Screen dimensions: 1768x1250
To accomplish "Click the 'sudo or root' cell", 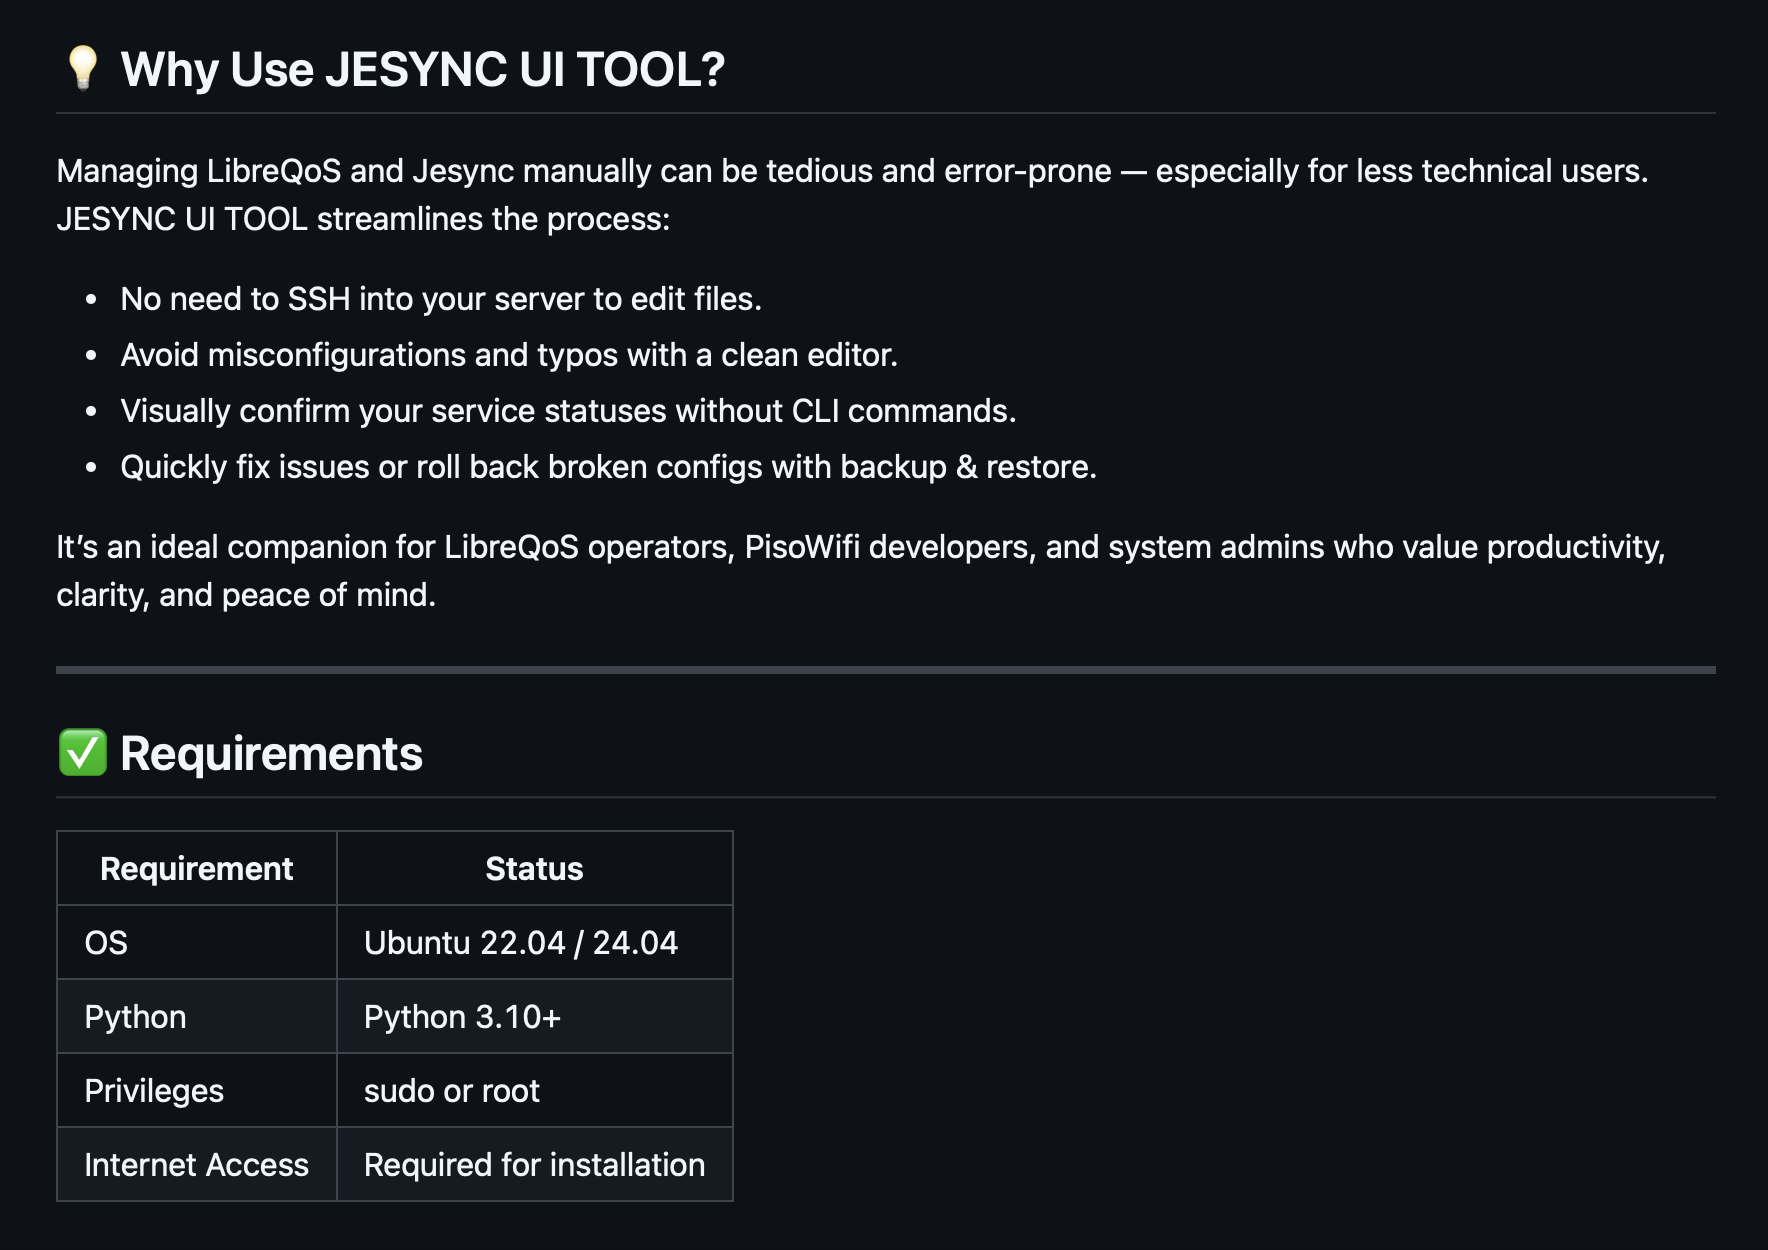I will [535, 1090].
